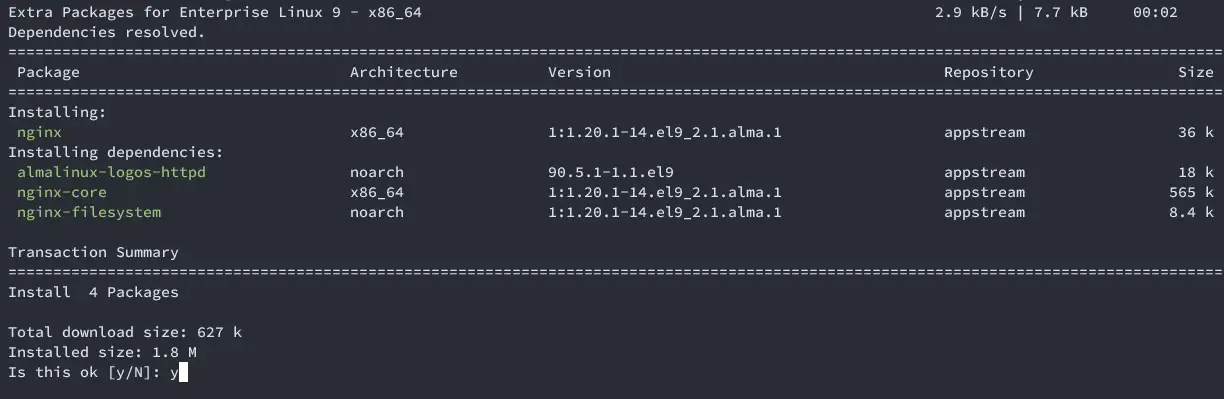Click the nginx-core dependency entry
The image size is (1224, 399).
[x=62, y=192]
